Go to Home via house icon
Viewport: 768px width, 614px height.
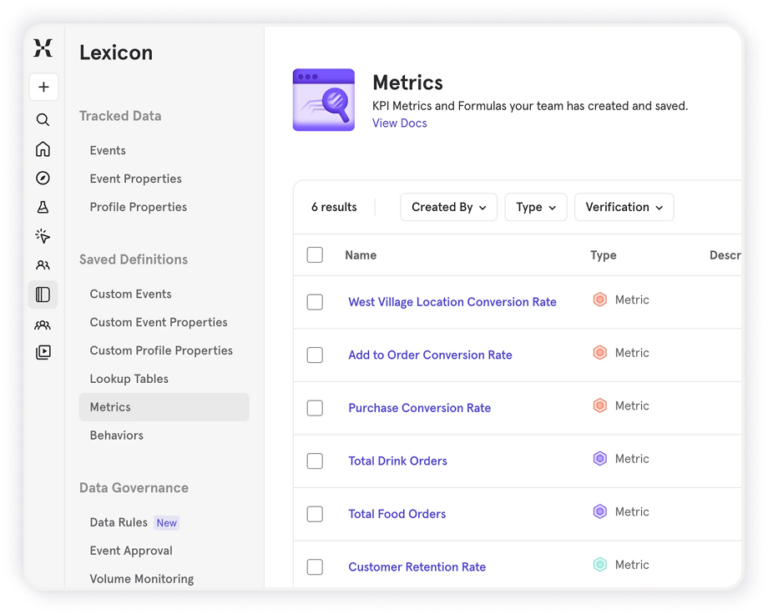click(43, 149)
